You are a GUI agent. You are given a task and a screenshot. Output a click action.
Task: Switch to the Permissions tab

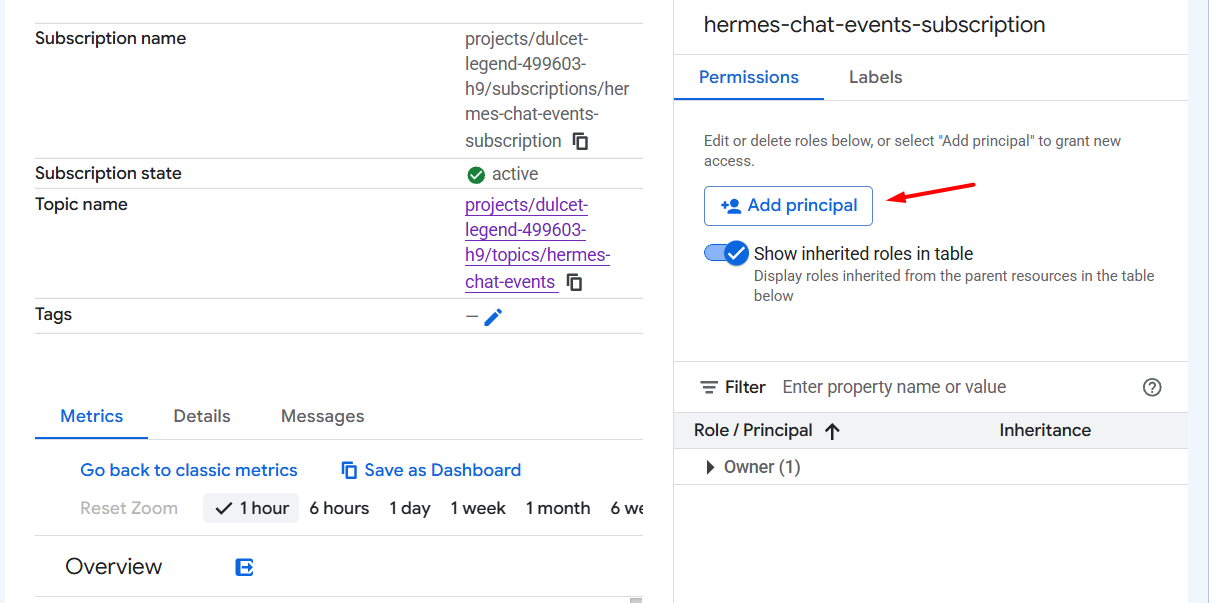[749, 77]
